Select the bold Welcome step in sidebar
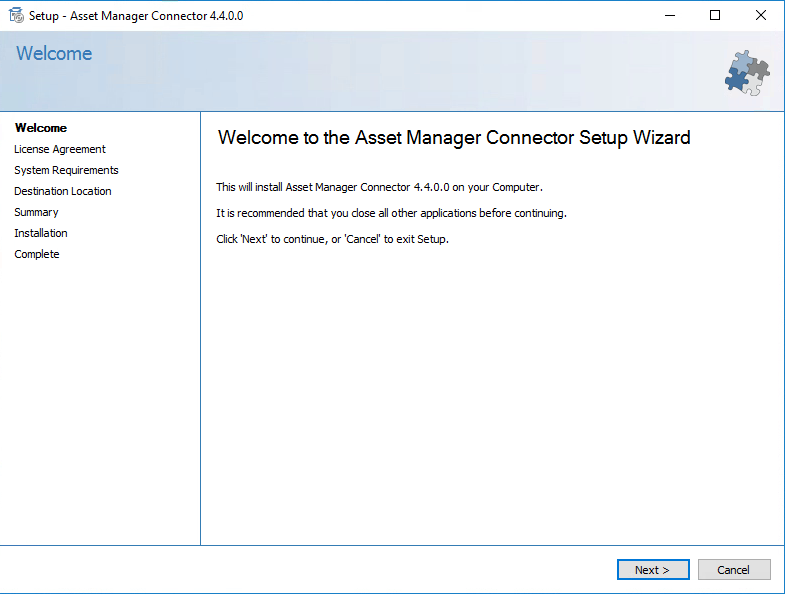The width and height of the screenshot is (785, 594). pos(41,128)
